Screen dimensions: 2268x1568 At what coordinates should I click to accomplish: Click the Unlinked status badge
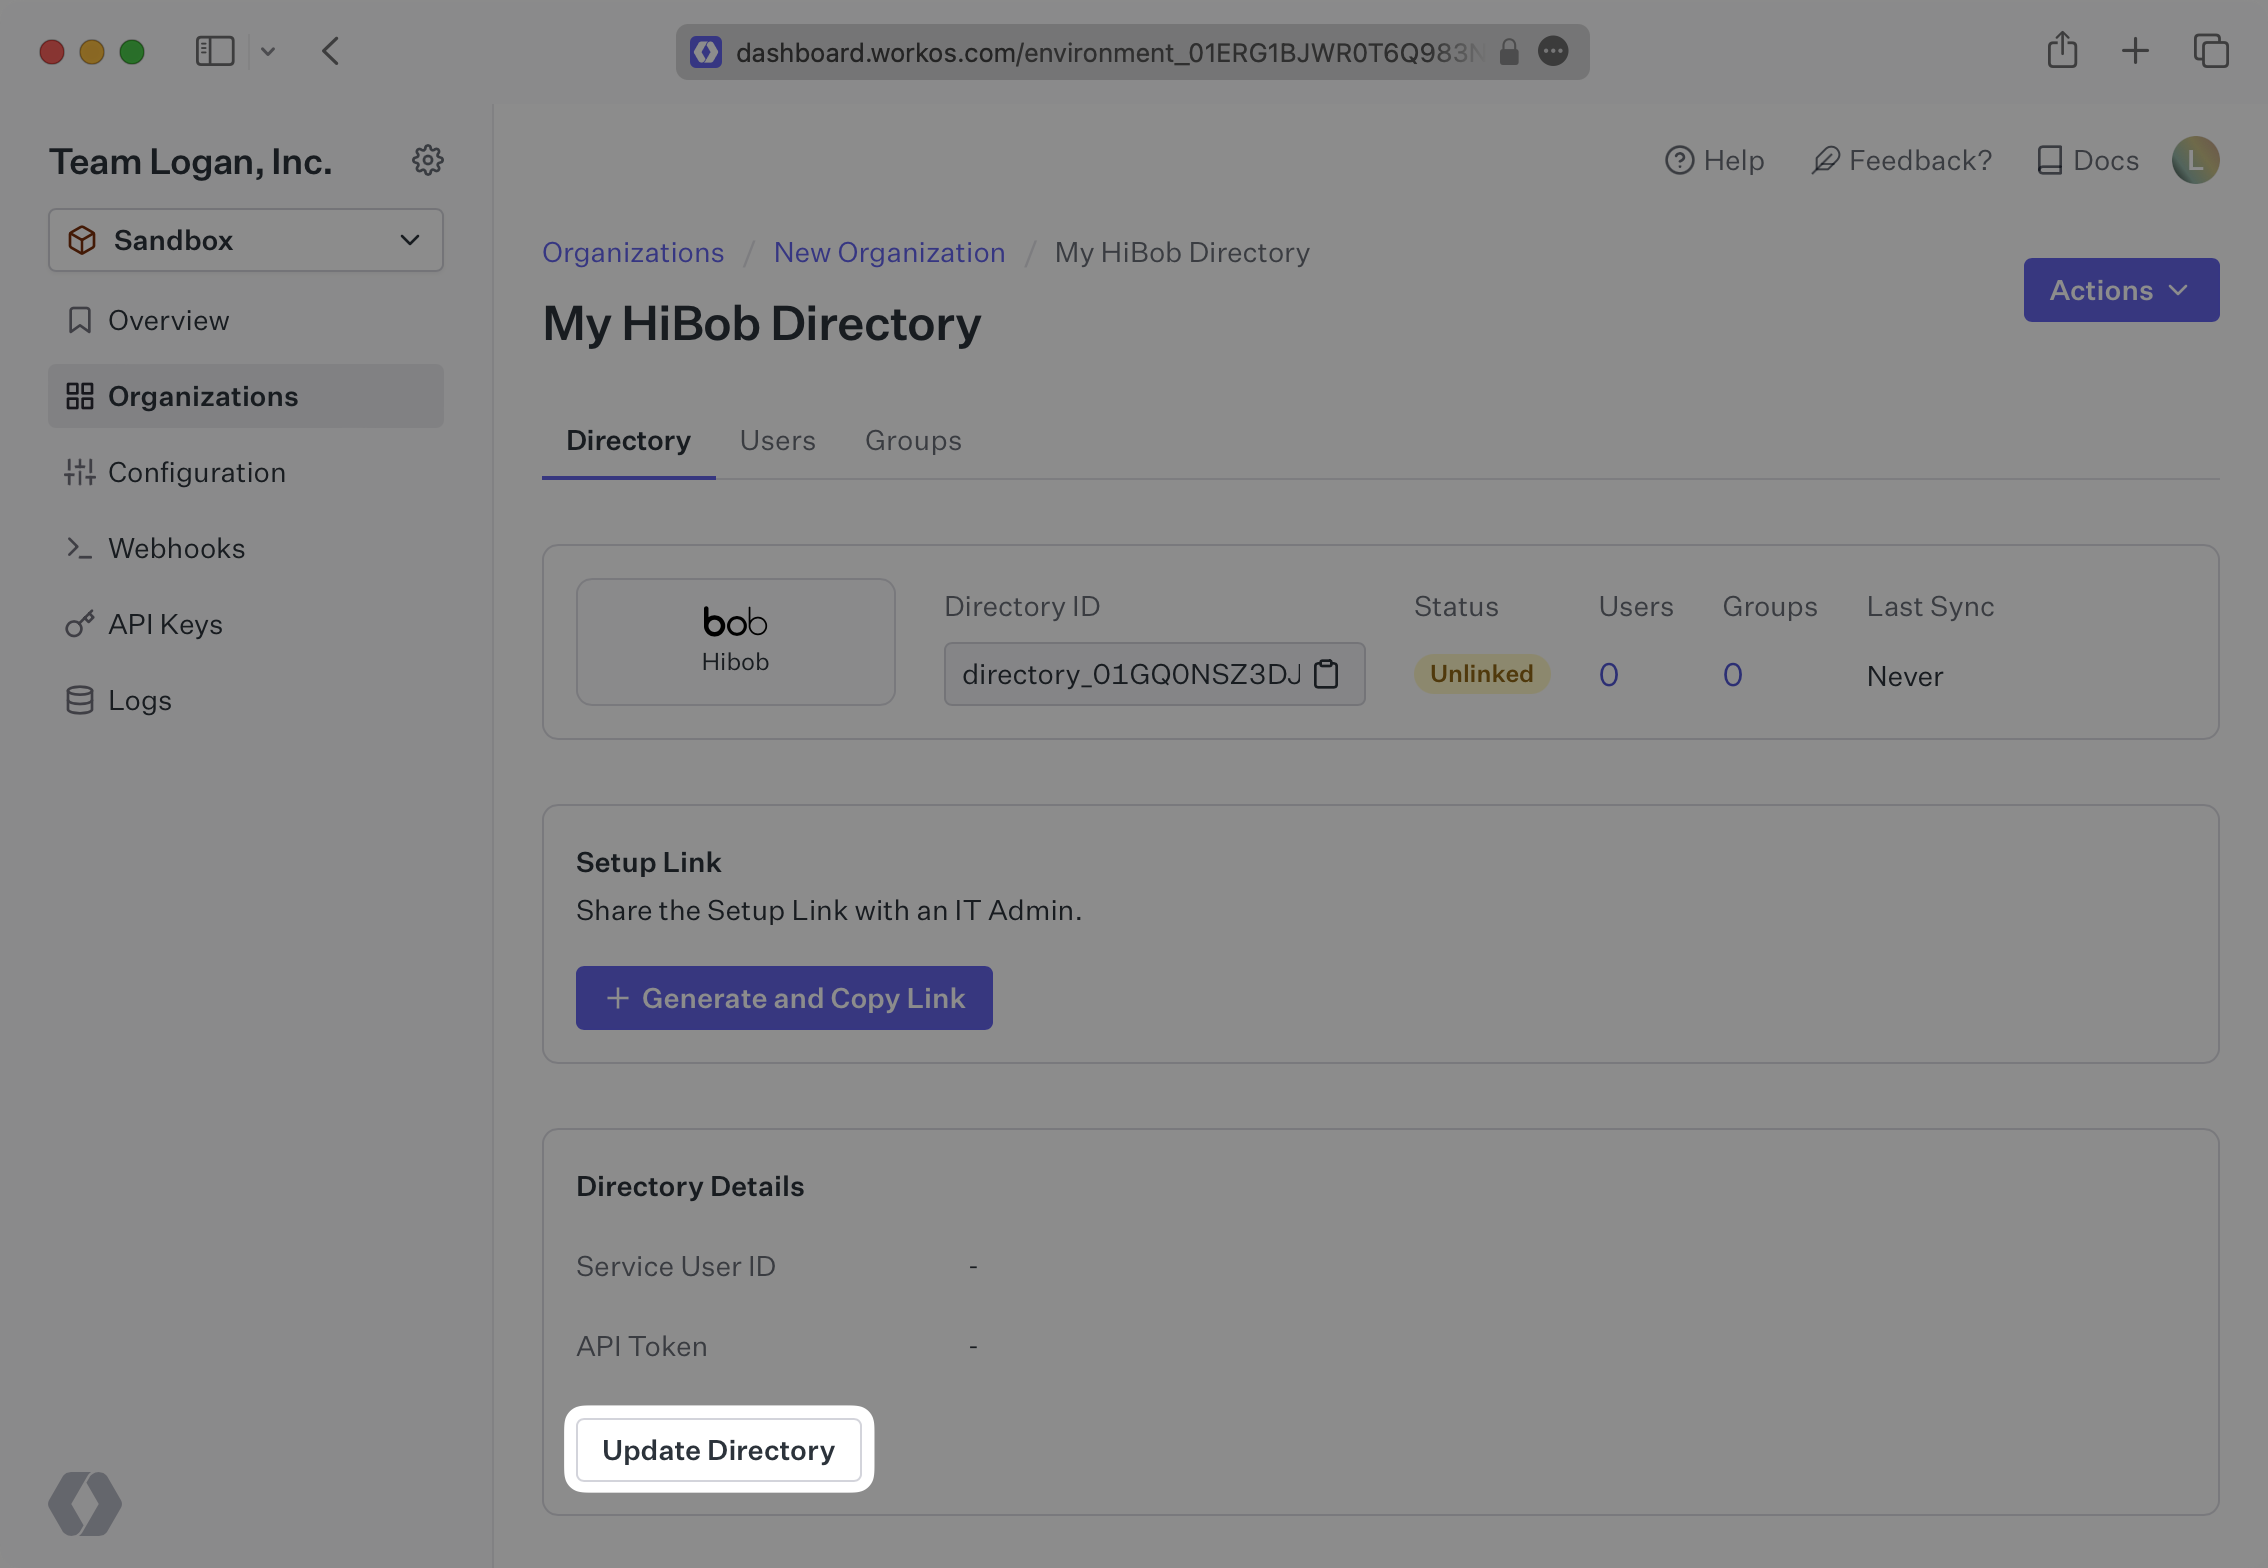(x=1481, y=673)
